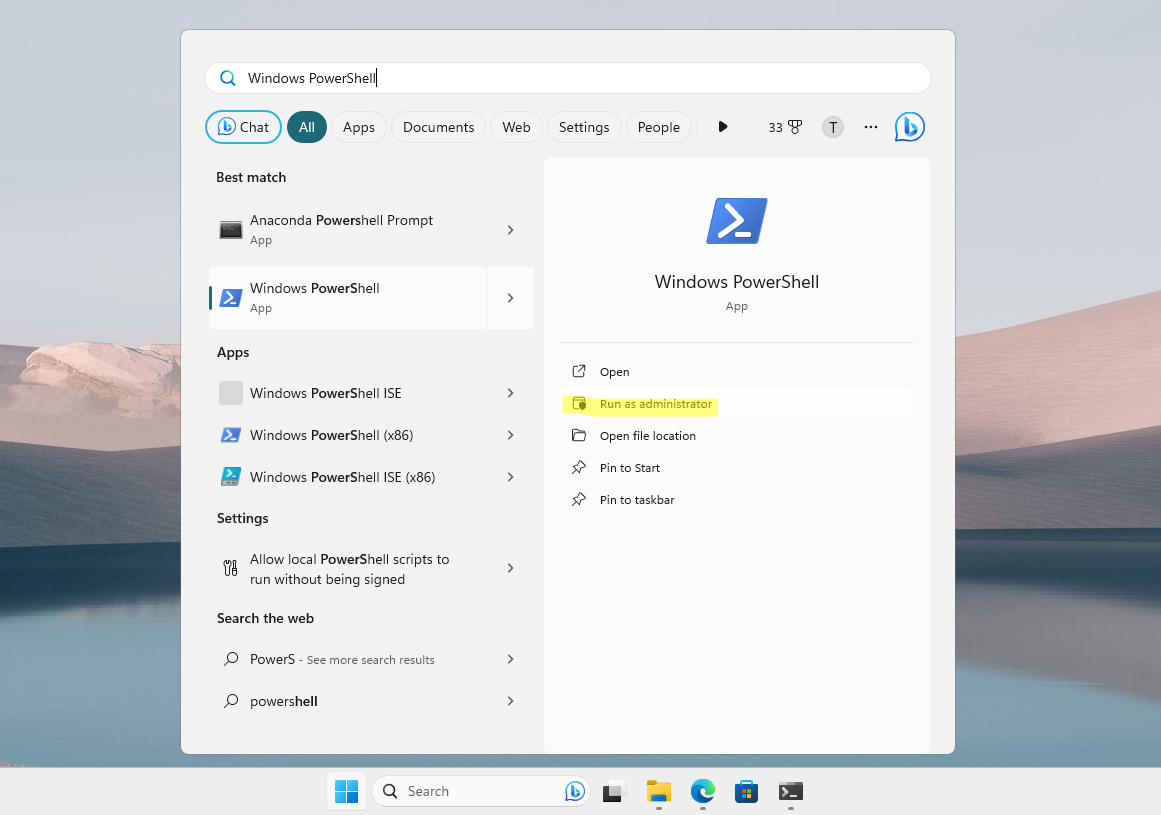Click the Windows PowerShell ISE (x86) icon

(x=230, y=477)
